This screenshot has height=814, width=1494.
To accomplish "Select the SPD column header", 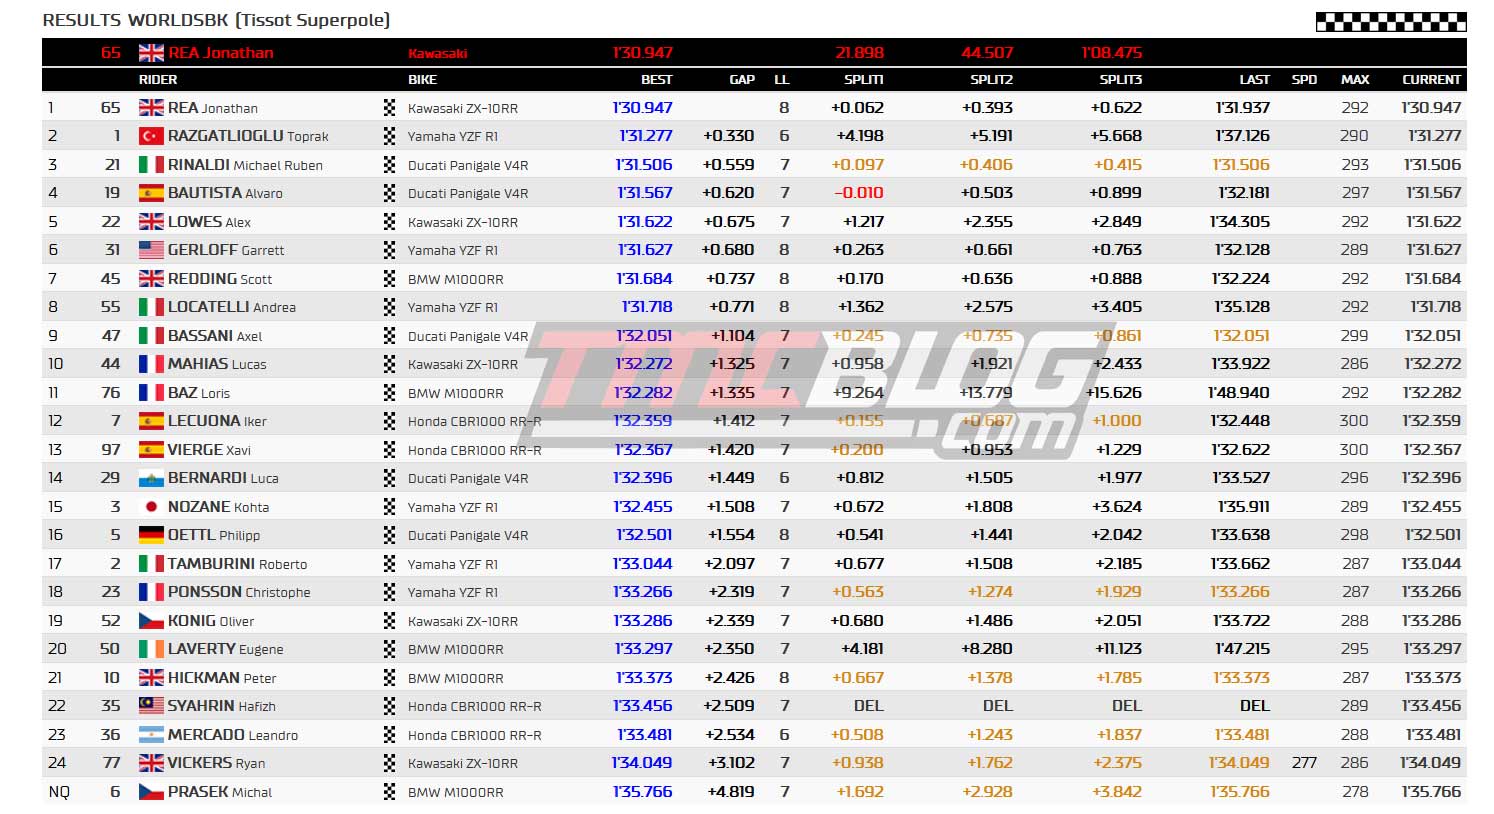I will tap(1304, 80).
